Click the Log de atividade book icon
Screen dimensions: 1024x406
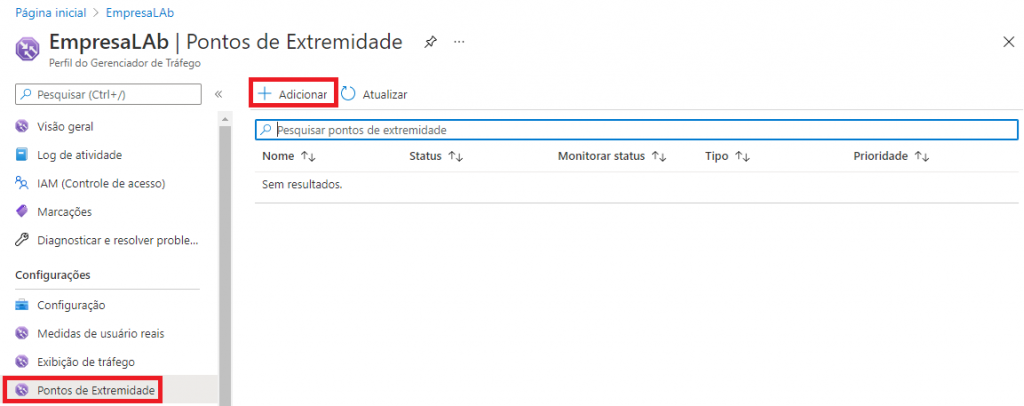coord(22,155)
